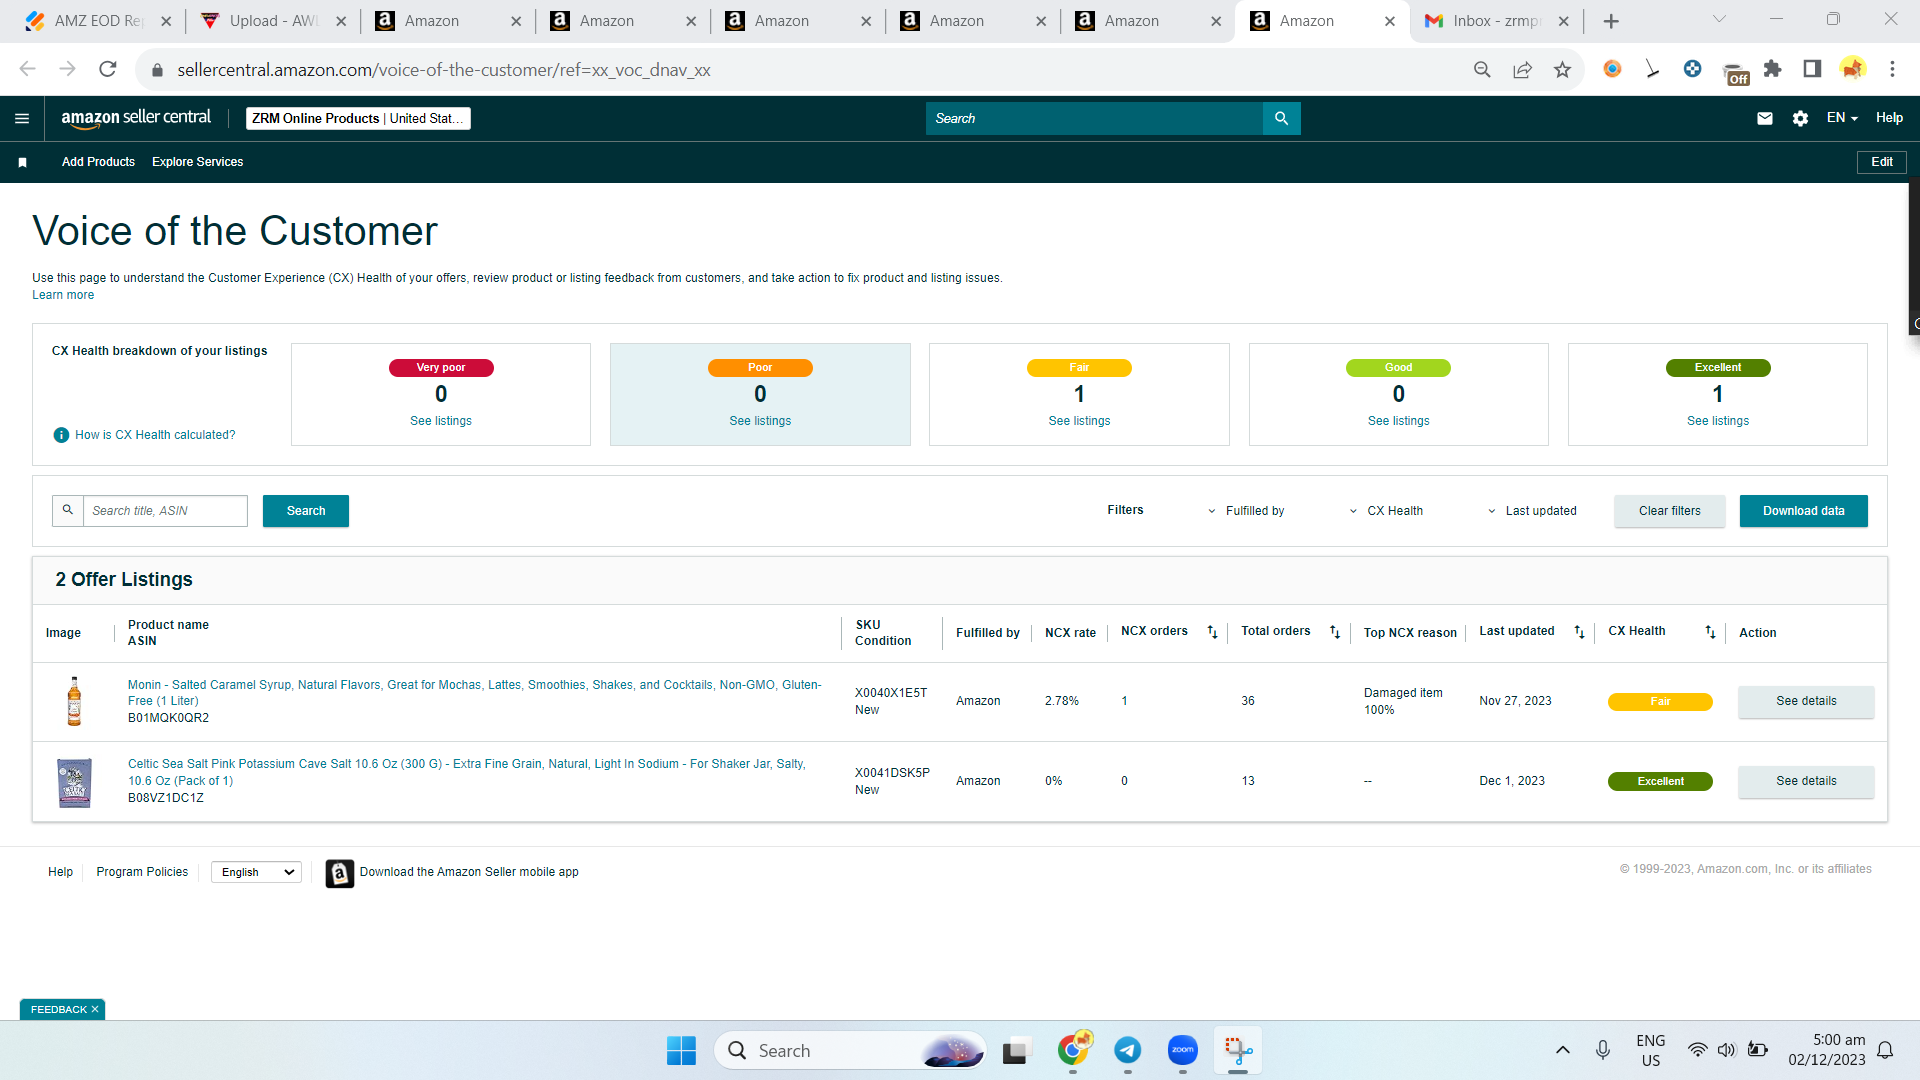The height and width of the screenshot is (1080, 1920).
Task: Open Celtic Sea Salt product link
Action: point(467,772)
